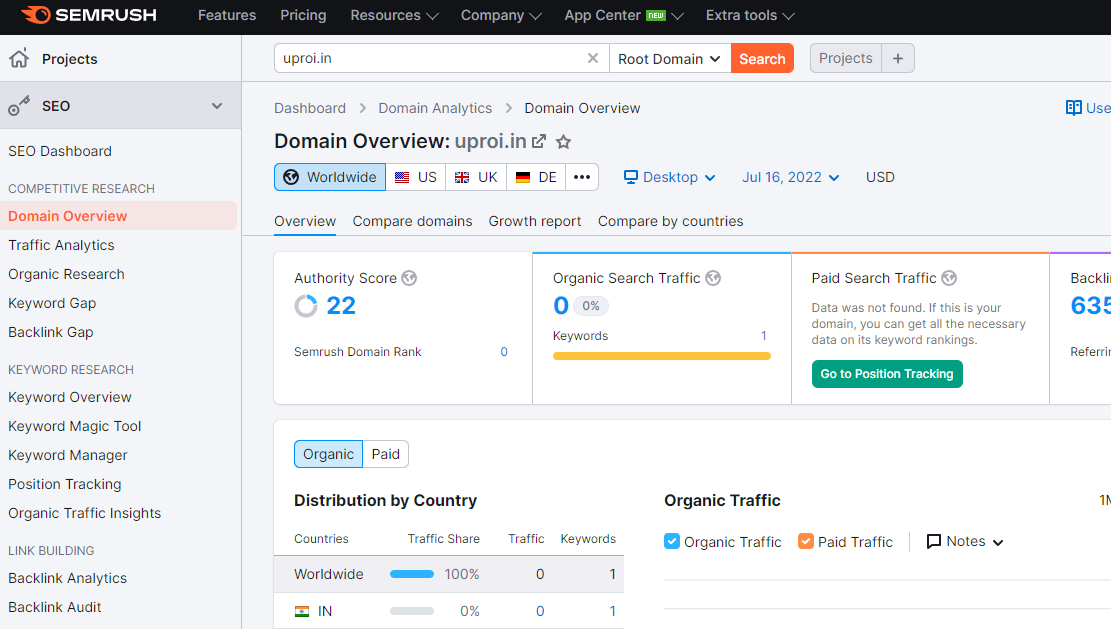Add a new project with plus button
The width and height of the screenshot is (1111, 629).
898,58
